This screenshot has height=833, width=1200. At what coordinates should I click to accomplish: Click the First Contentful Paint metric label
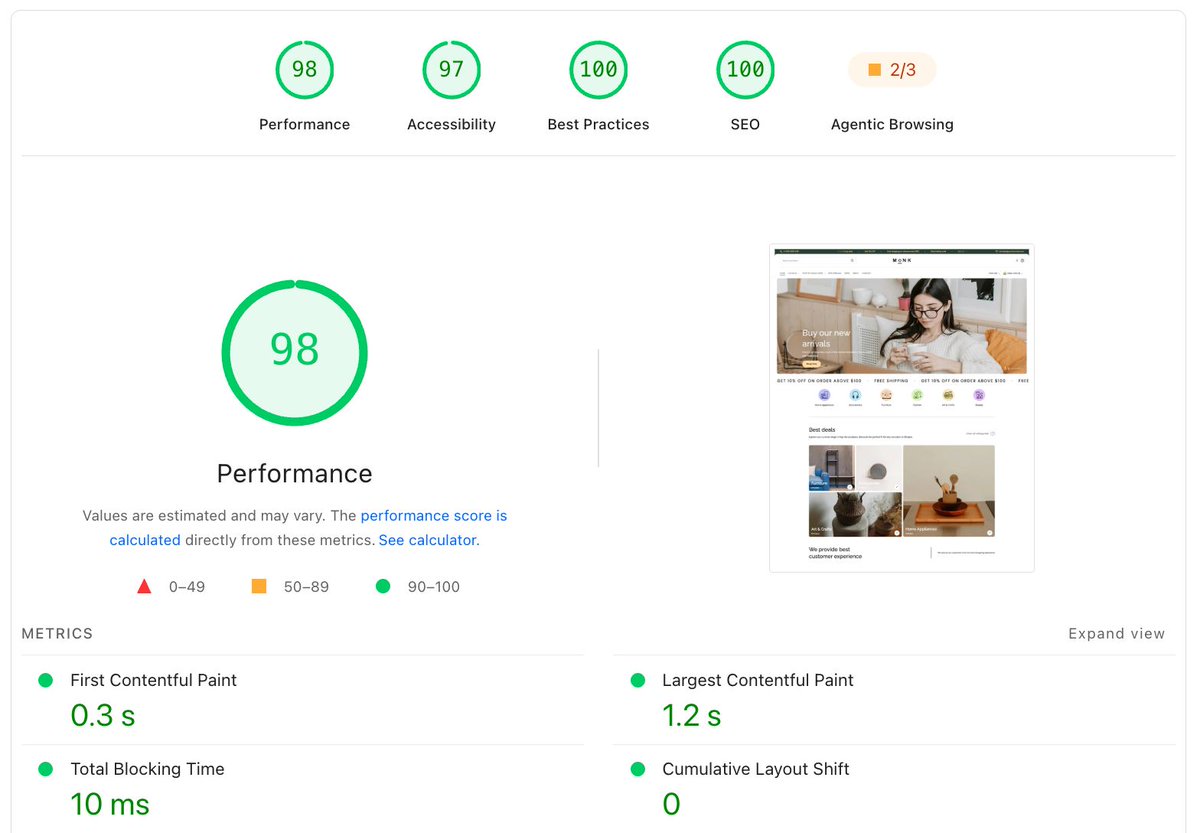point(153,680)
